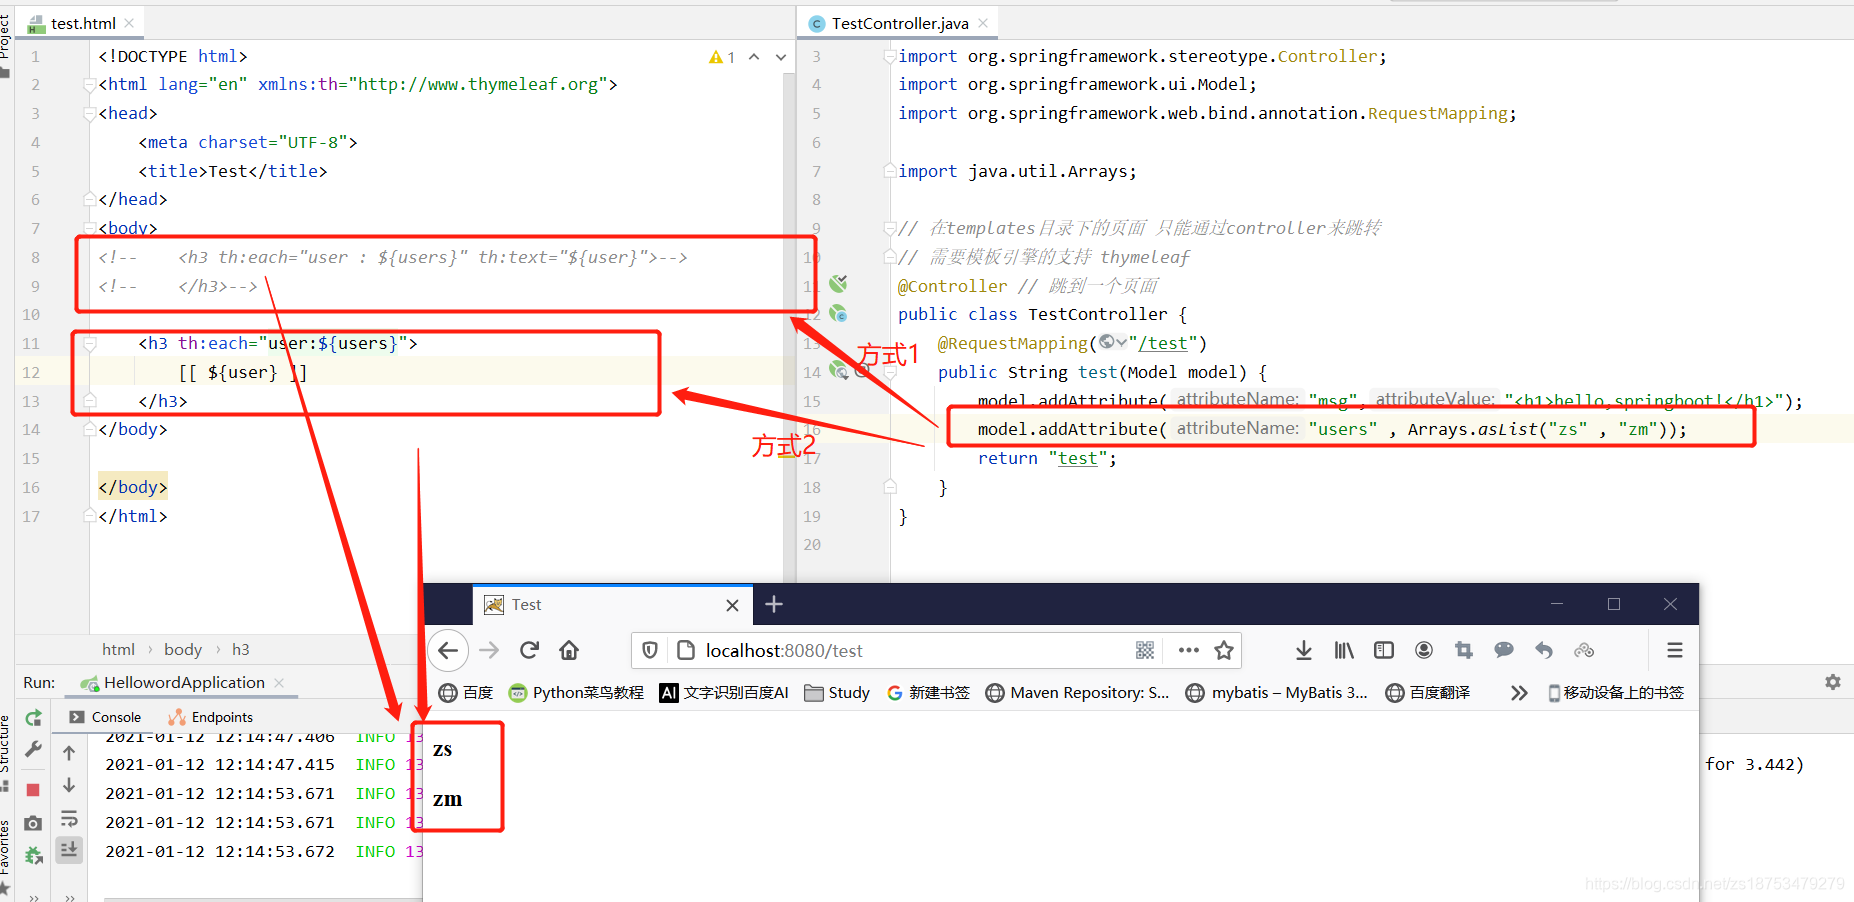Open 百度翻译 bookmark
The width and height of the screenshot is (1854, 902).
1428,692
